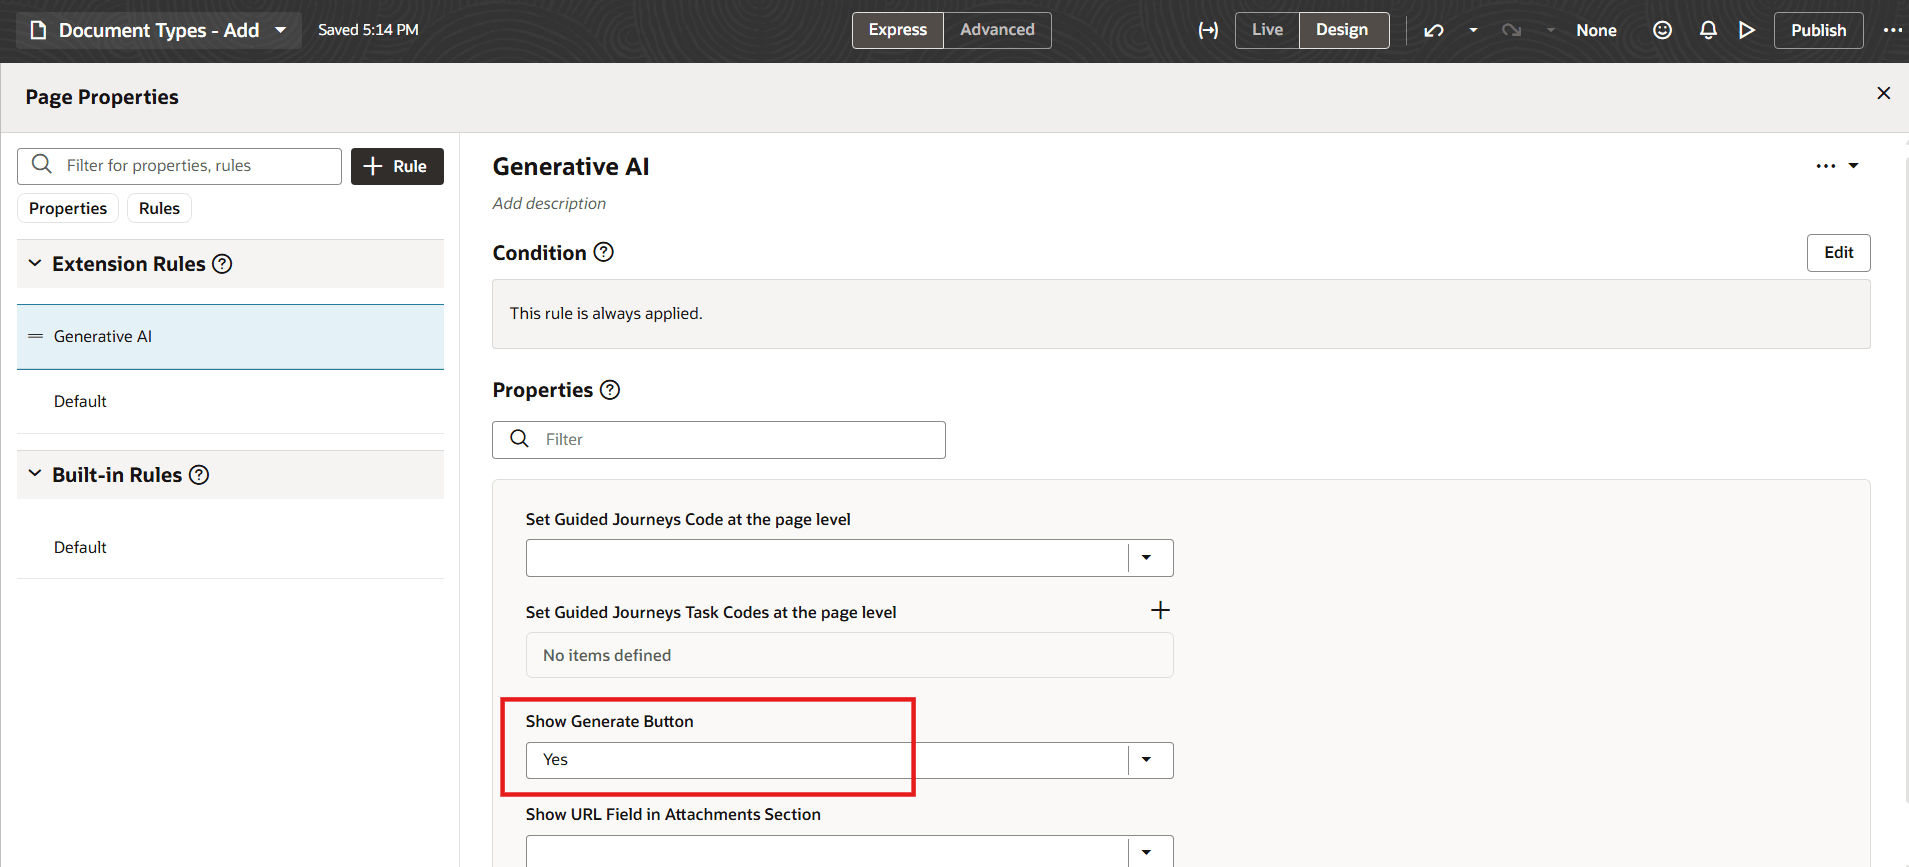The width and height of the screenshot is (1909, 867).
Task: Click the undo arrow icon
Action: point(1434,30)
